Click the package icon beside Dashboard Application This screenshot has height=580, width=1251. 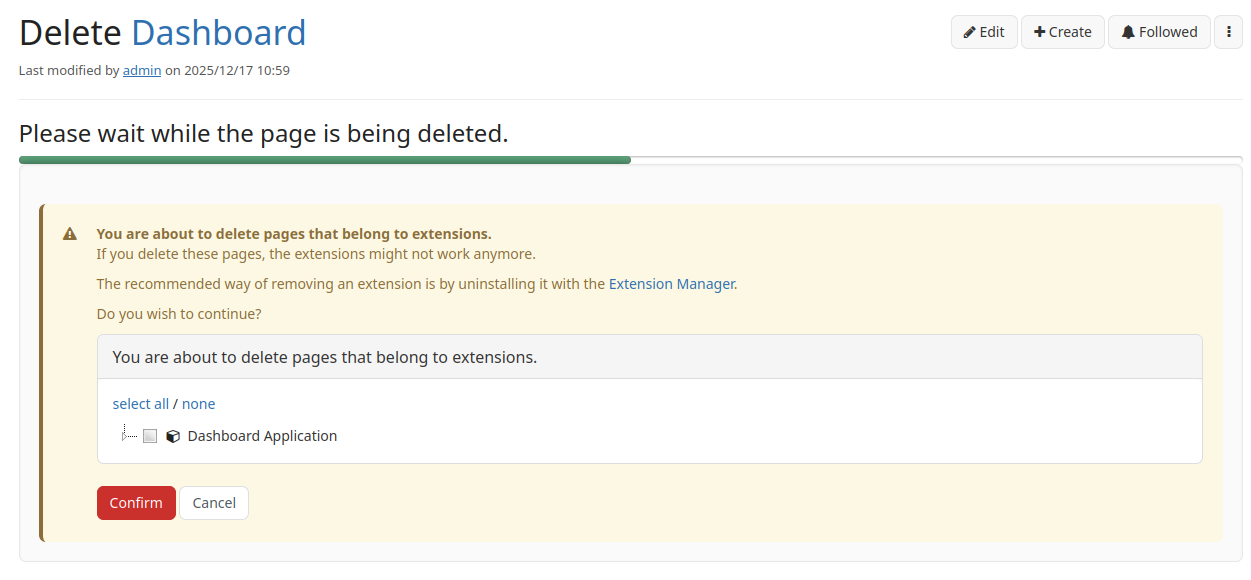[x=173, y=436]
